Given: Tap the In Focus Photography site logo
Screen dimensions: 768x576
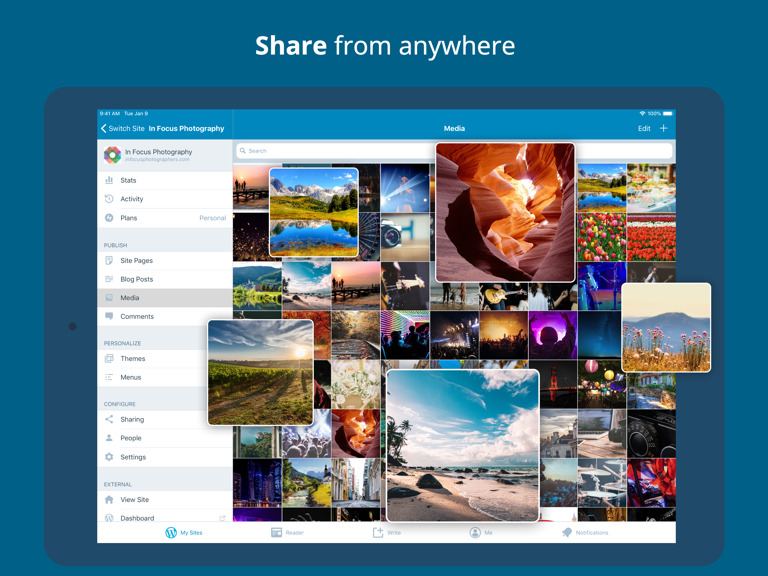Looking at the screenshot, I should pyautogui.click(x=112, y=155).
